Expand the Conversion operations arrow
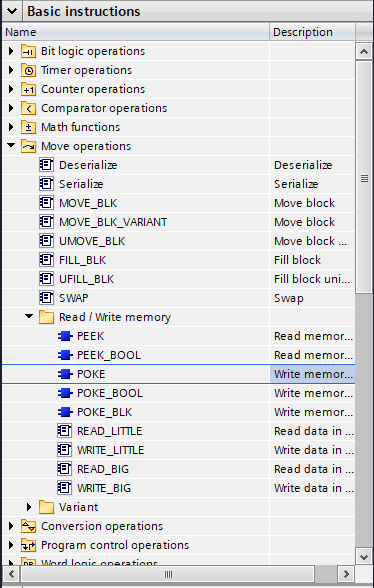Screen dimensions: 374x588 (11, 526)
